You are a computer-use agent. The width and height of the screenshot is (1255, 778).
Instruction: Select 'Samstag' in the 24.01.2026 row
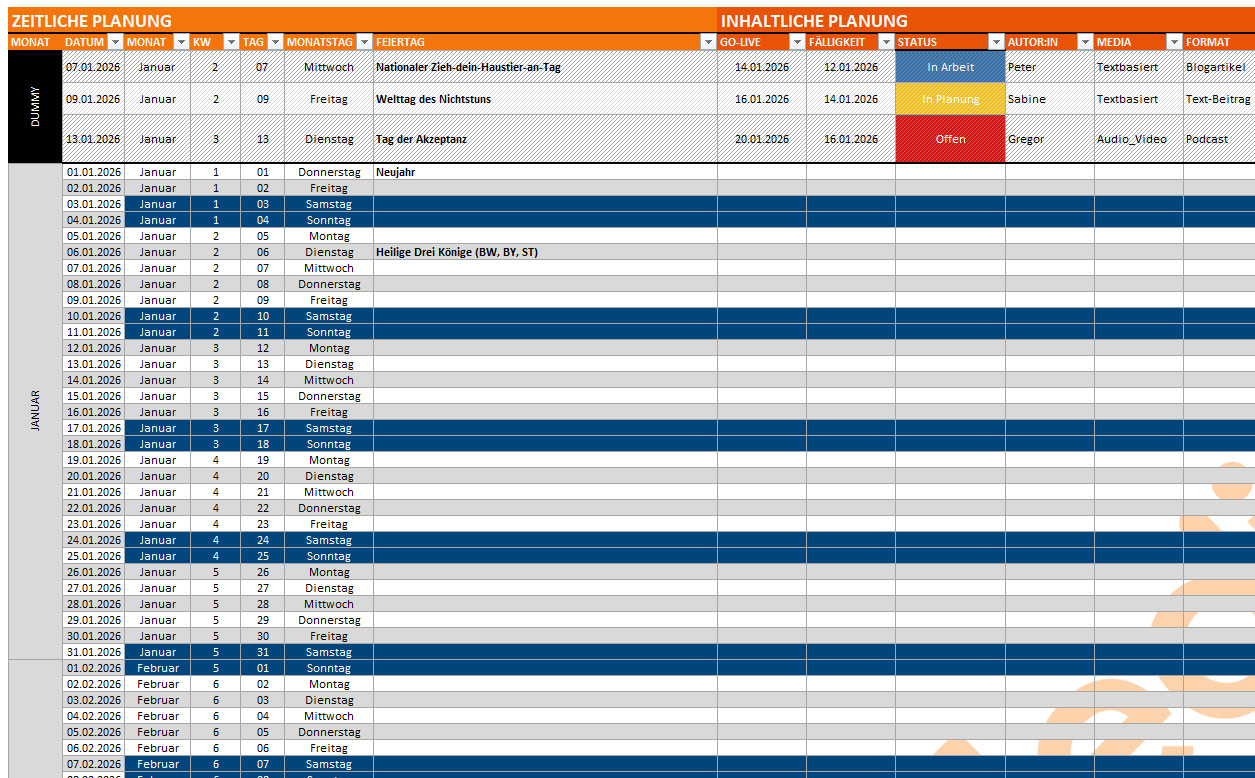coord(329,540)
